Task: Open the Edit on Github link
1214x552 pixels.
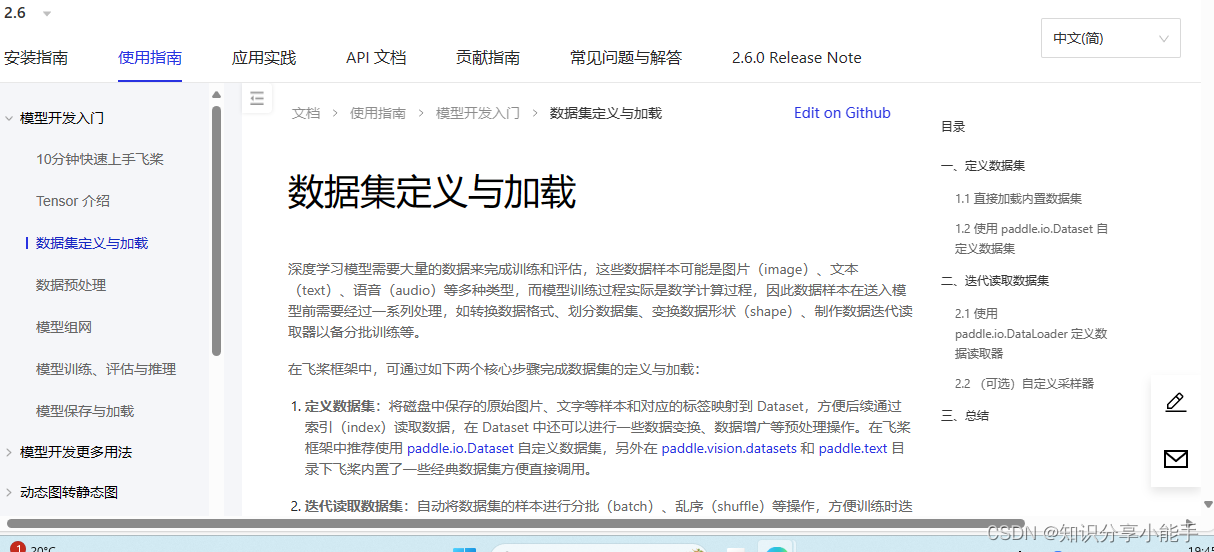Action: click(x=842, y=113)
